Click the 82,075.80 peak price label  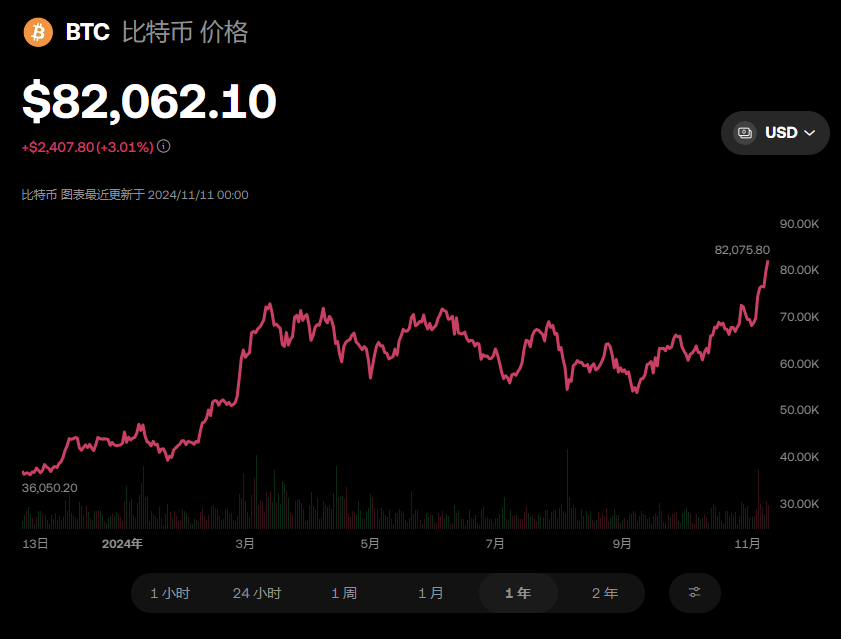pyautogui.click(x=742, y=249)
